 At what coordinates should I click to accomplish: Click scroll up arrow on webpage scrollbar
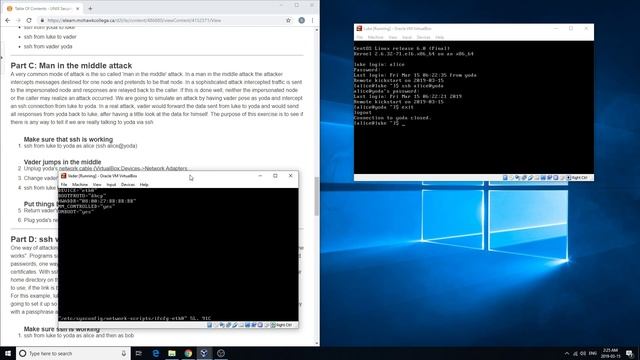point(317,29)
